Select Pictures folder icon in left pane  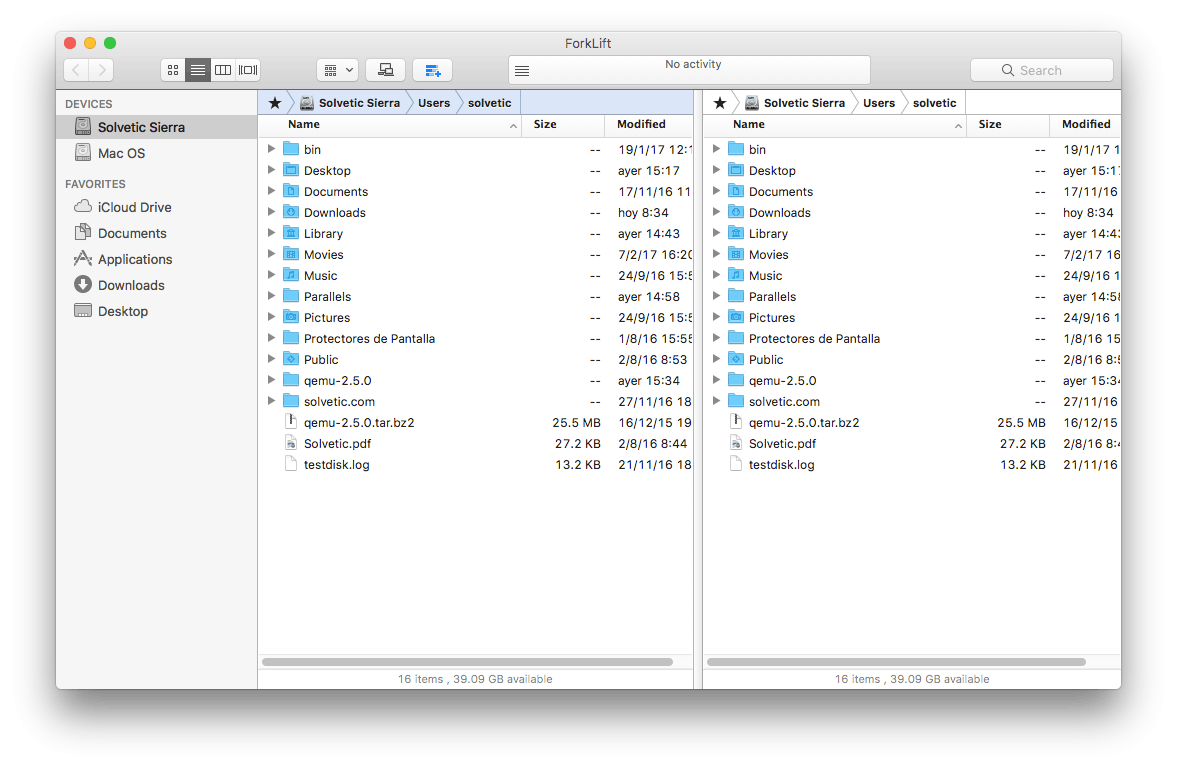(x=290, y=317)
